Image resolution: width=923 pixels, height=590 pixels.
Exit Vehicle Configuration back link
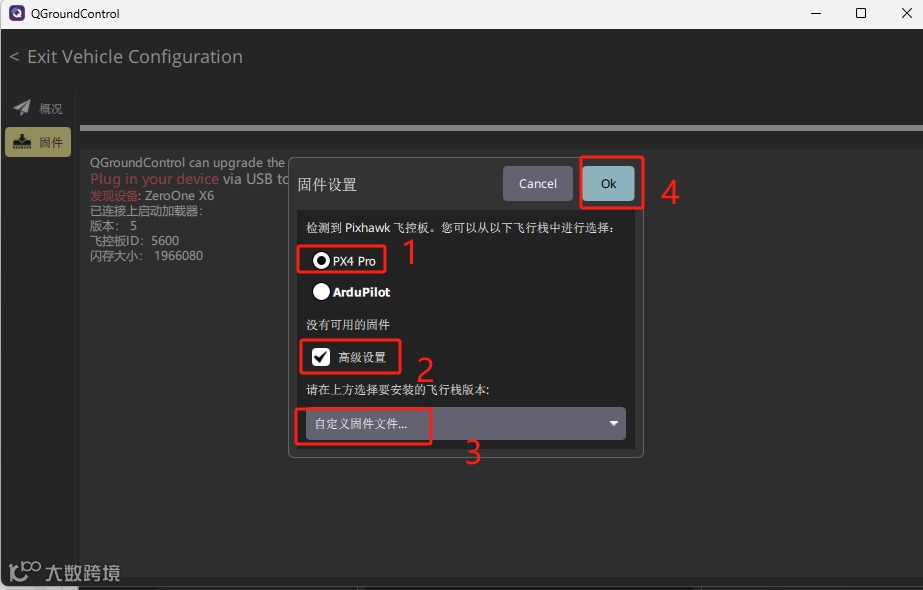127,57
